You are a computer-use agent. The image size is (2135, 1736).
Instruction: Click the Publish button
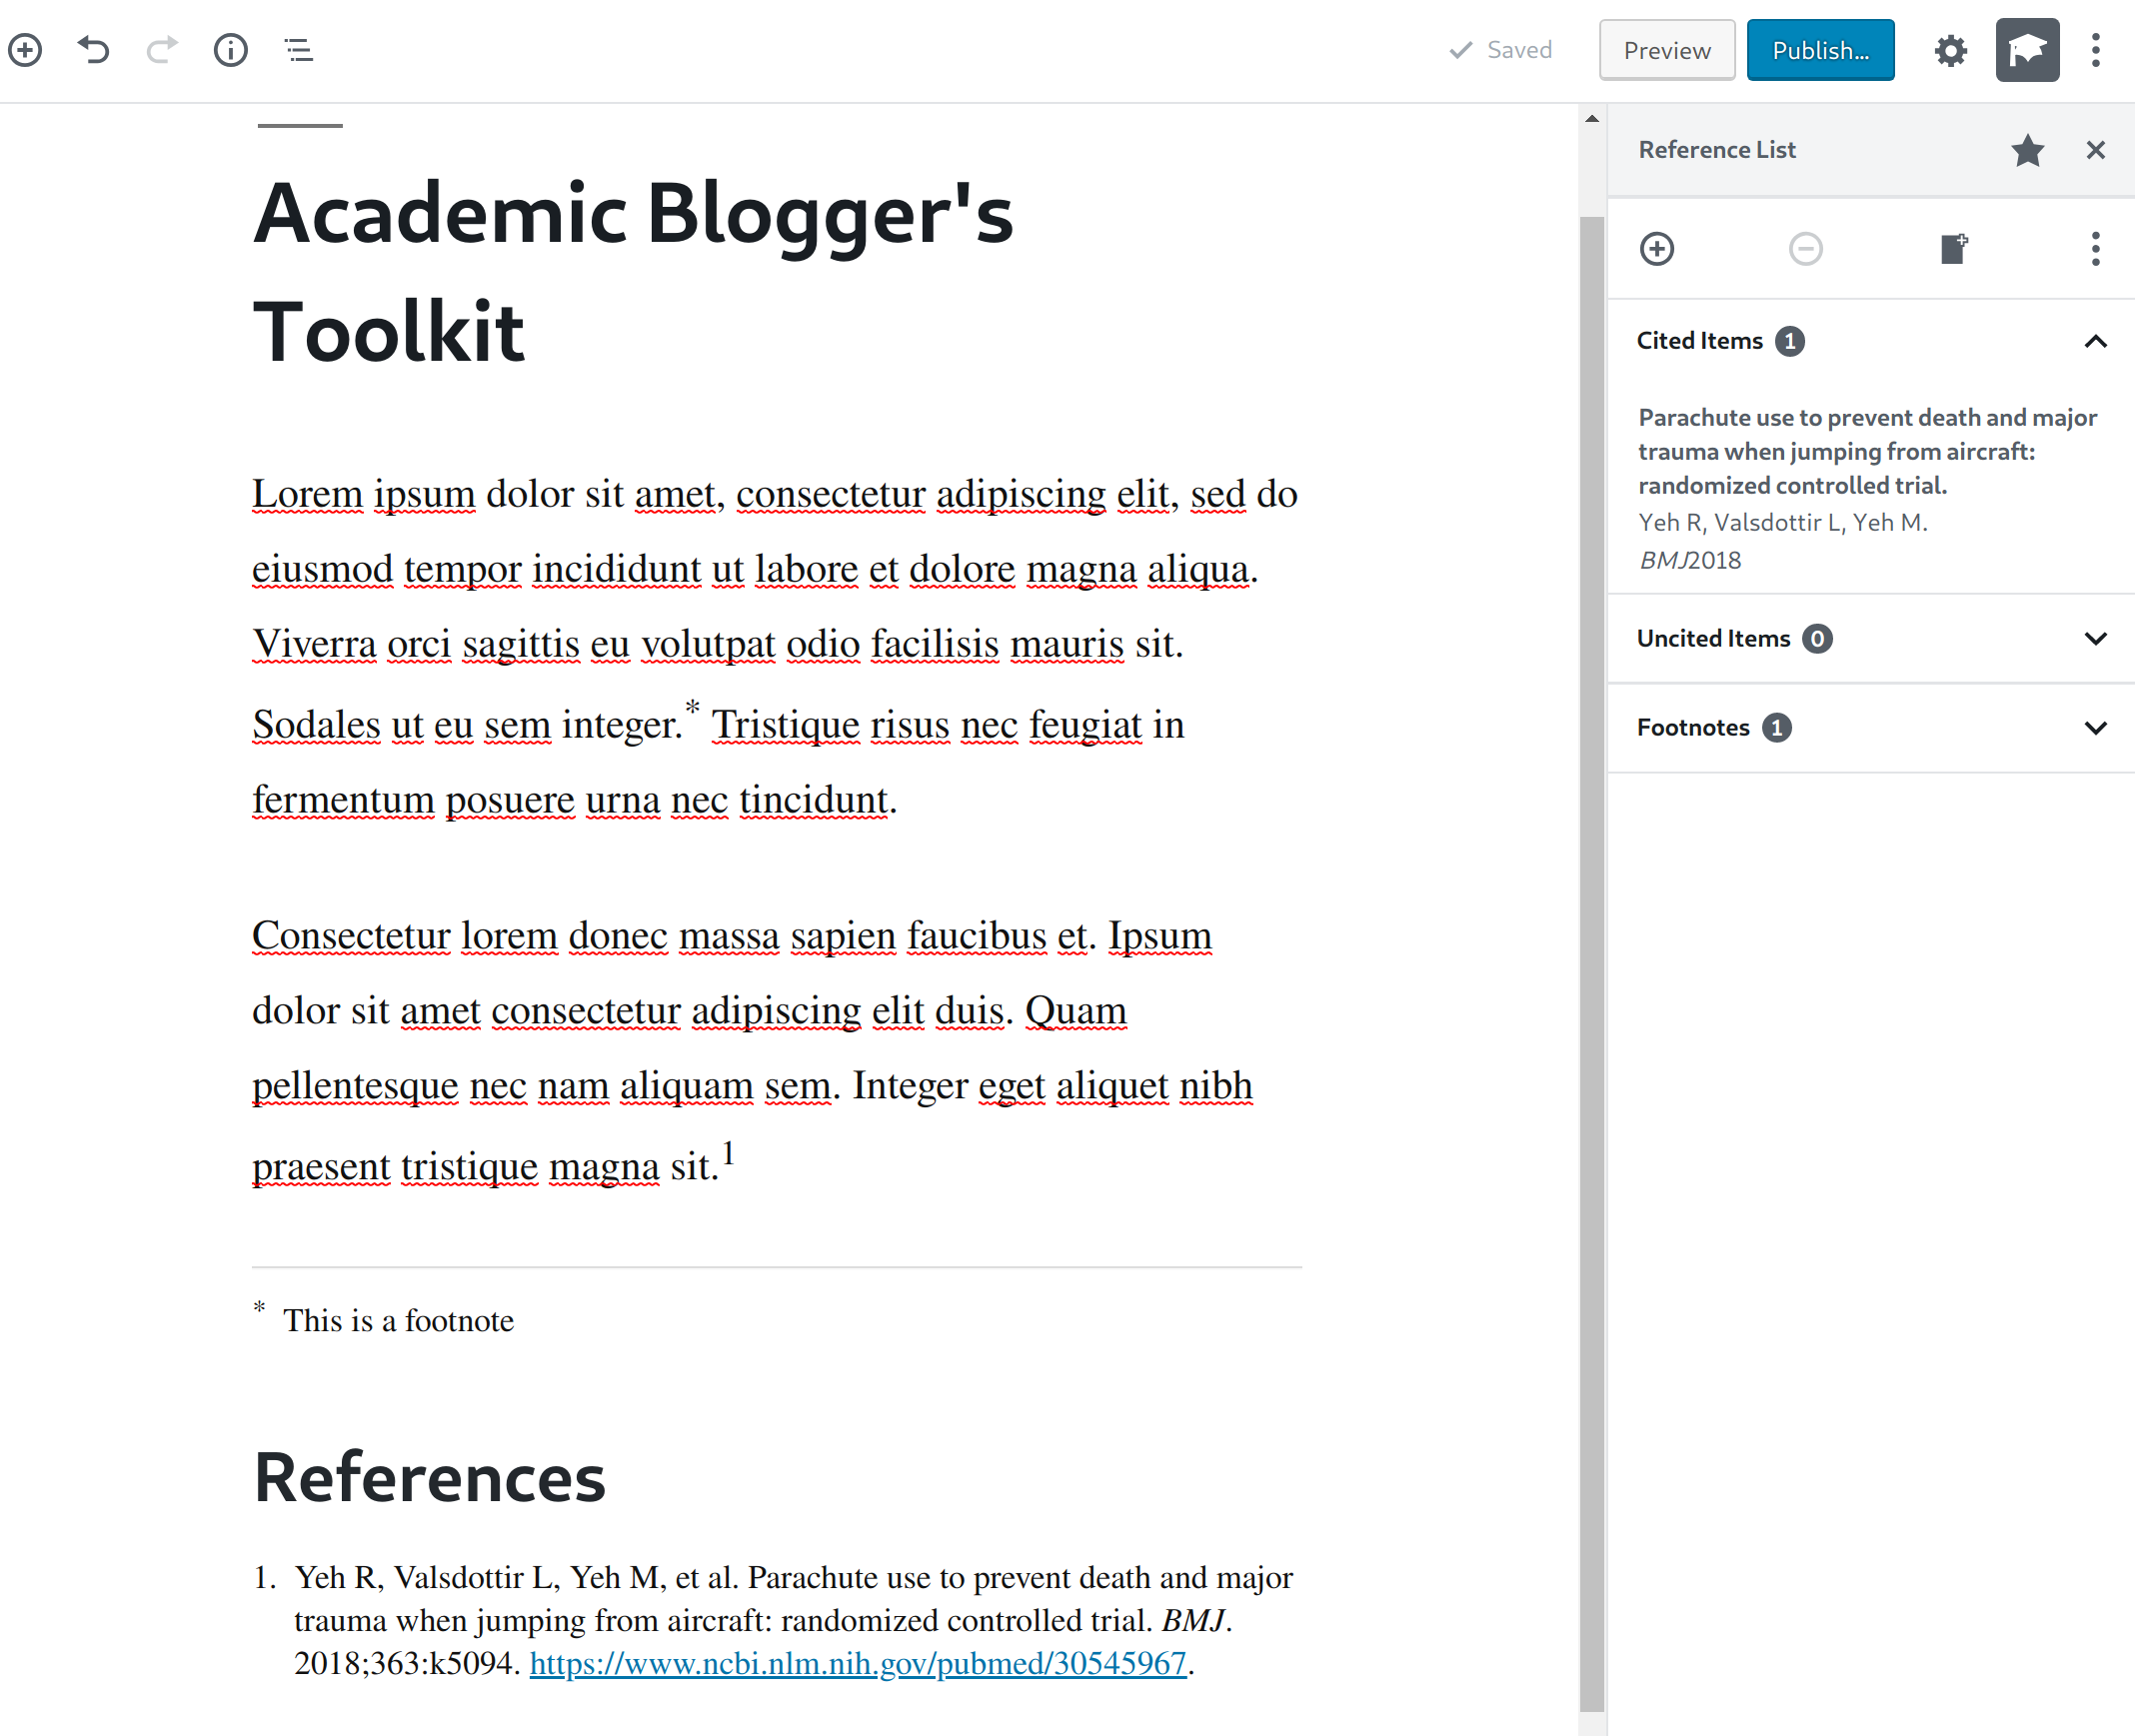click(1821, 50)
